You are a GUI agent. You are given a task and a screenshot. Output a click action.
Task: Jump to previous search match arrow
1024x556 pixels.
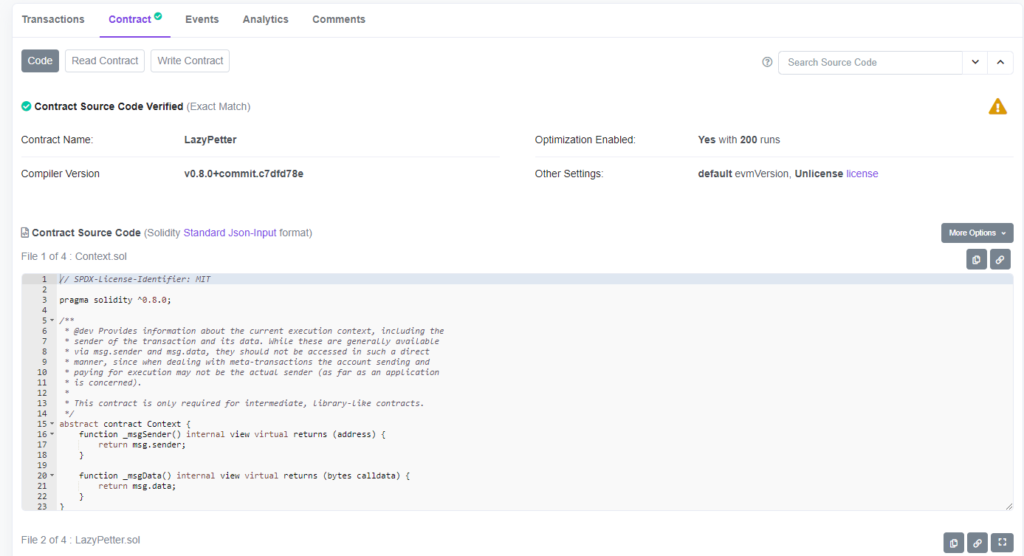click(1000, 62)
